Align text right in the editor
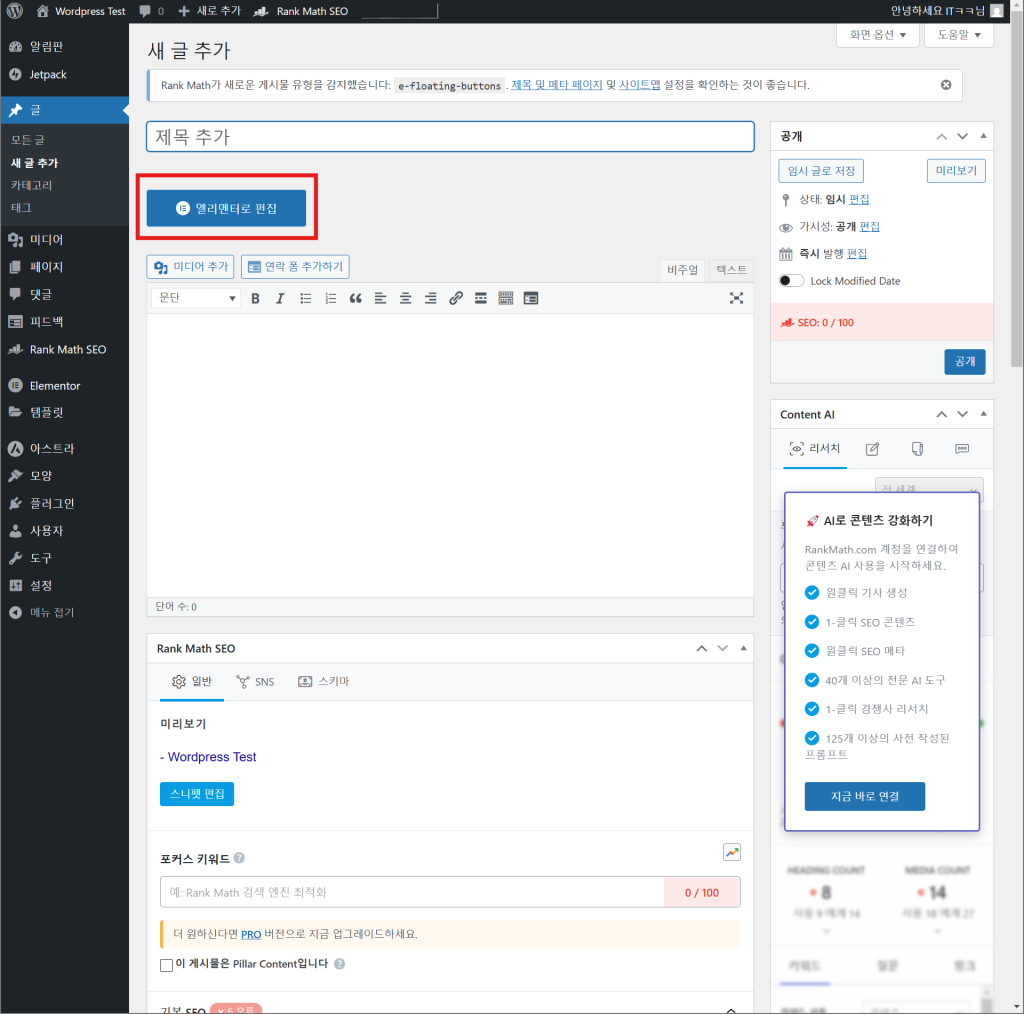The height and width of the screenshot is (1014, 1024). click(x=430, y=298)
